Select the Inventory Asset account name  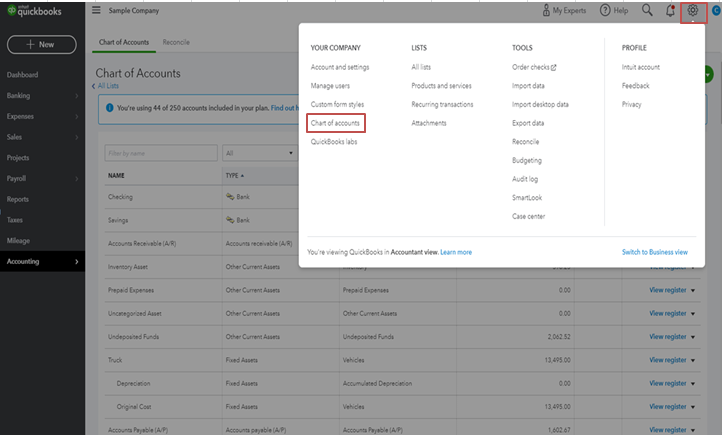coord(128,267)
